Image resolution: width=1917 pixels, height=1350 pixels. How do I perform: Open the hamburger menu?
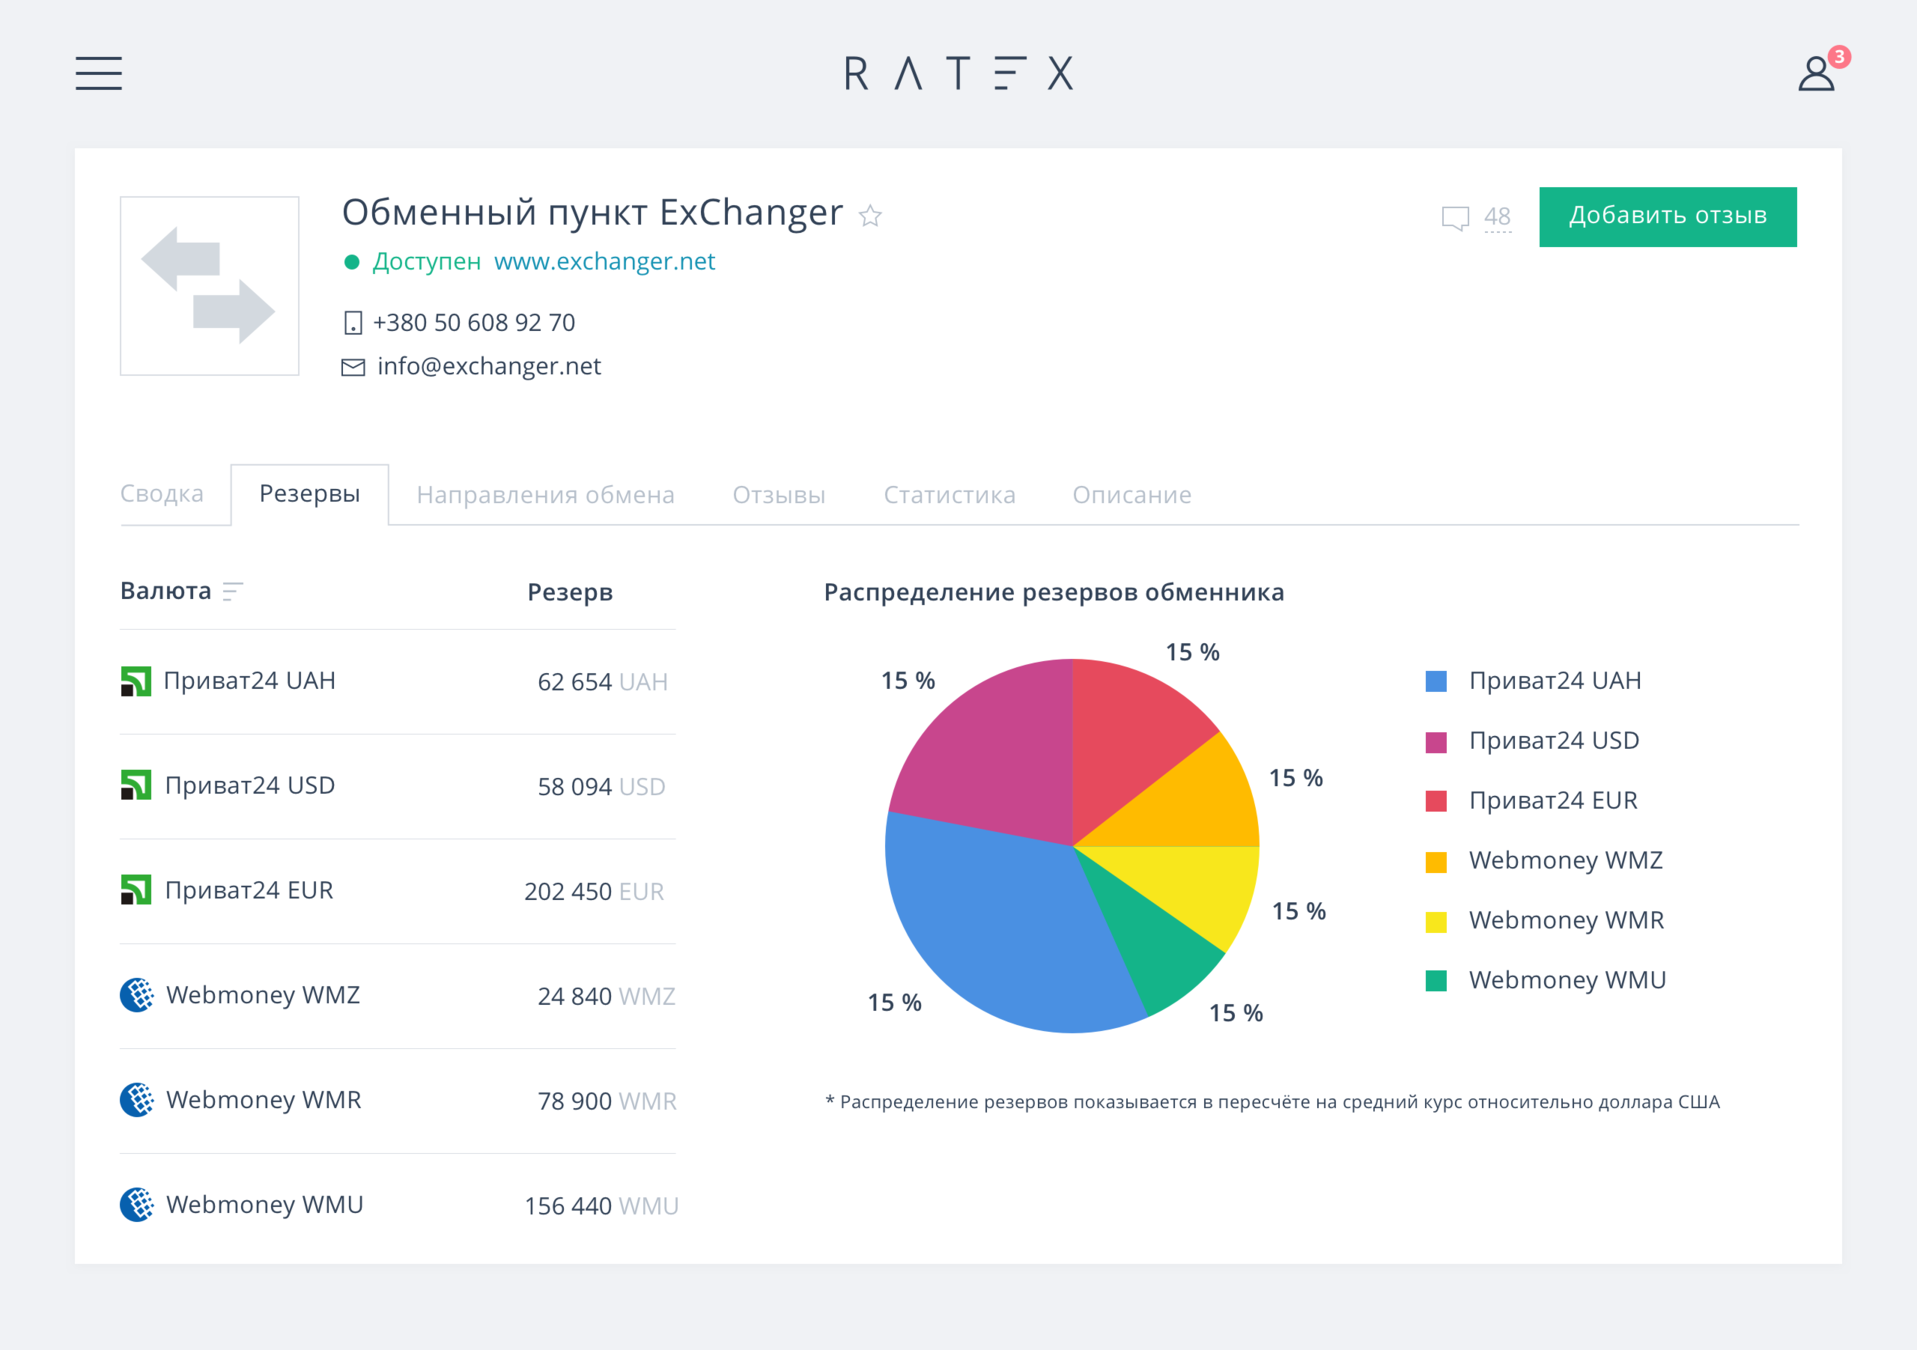coord(99,73)
